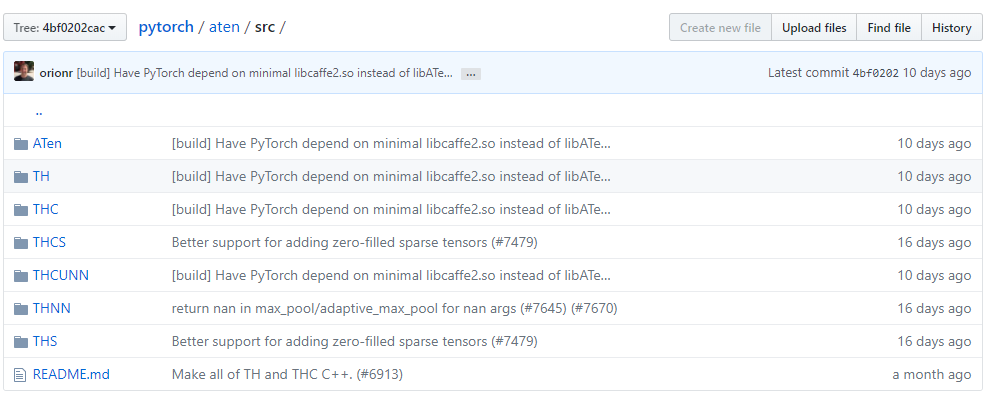Expand commit message with ellipsis button
Image resolution: width=994 pixels, height=394 pixels.
470,74
